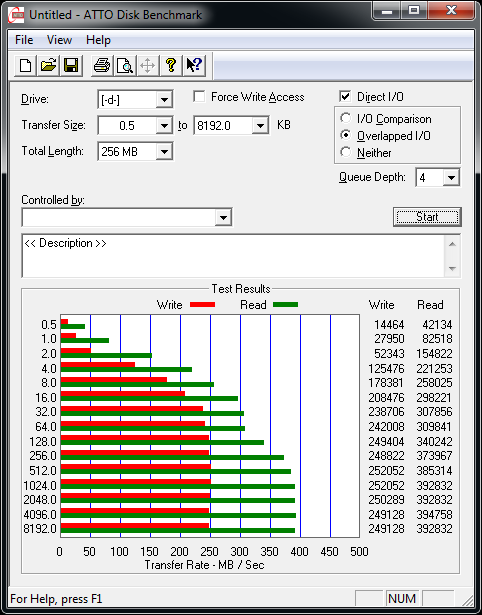
Task: Click the 'For Help, press F1' status text
Action: click(x=56, y=599)
